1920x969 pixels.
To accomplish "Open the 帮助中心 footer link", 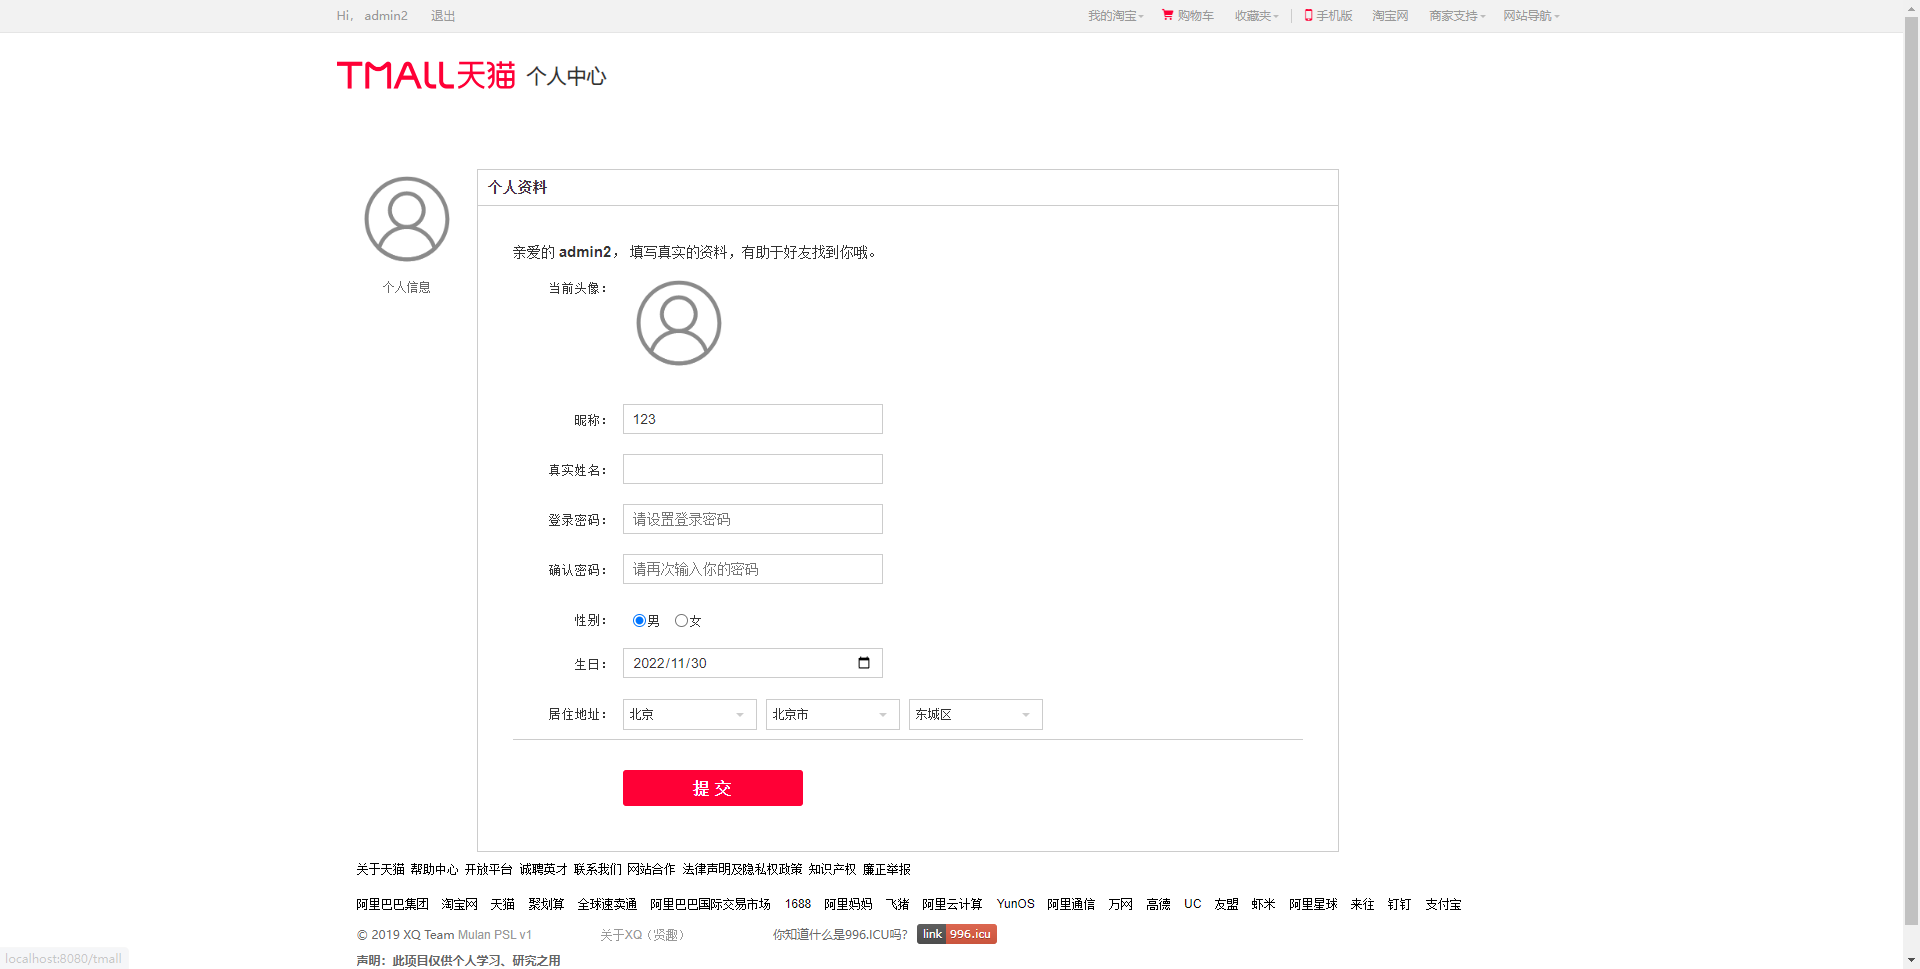I will [434, 870].
